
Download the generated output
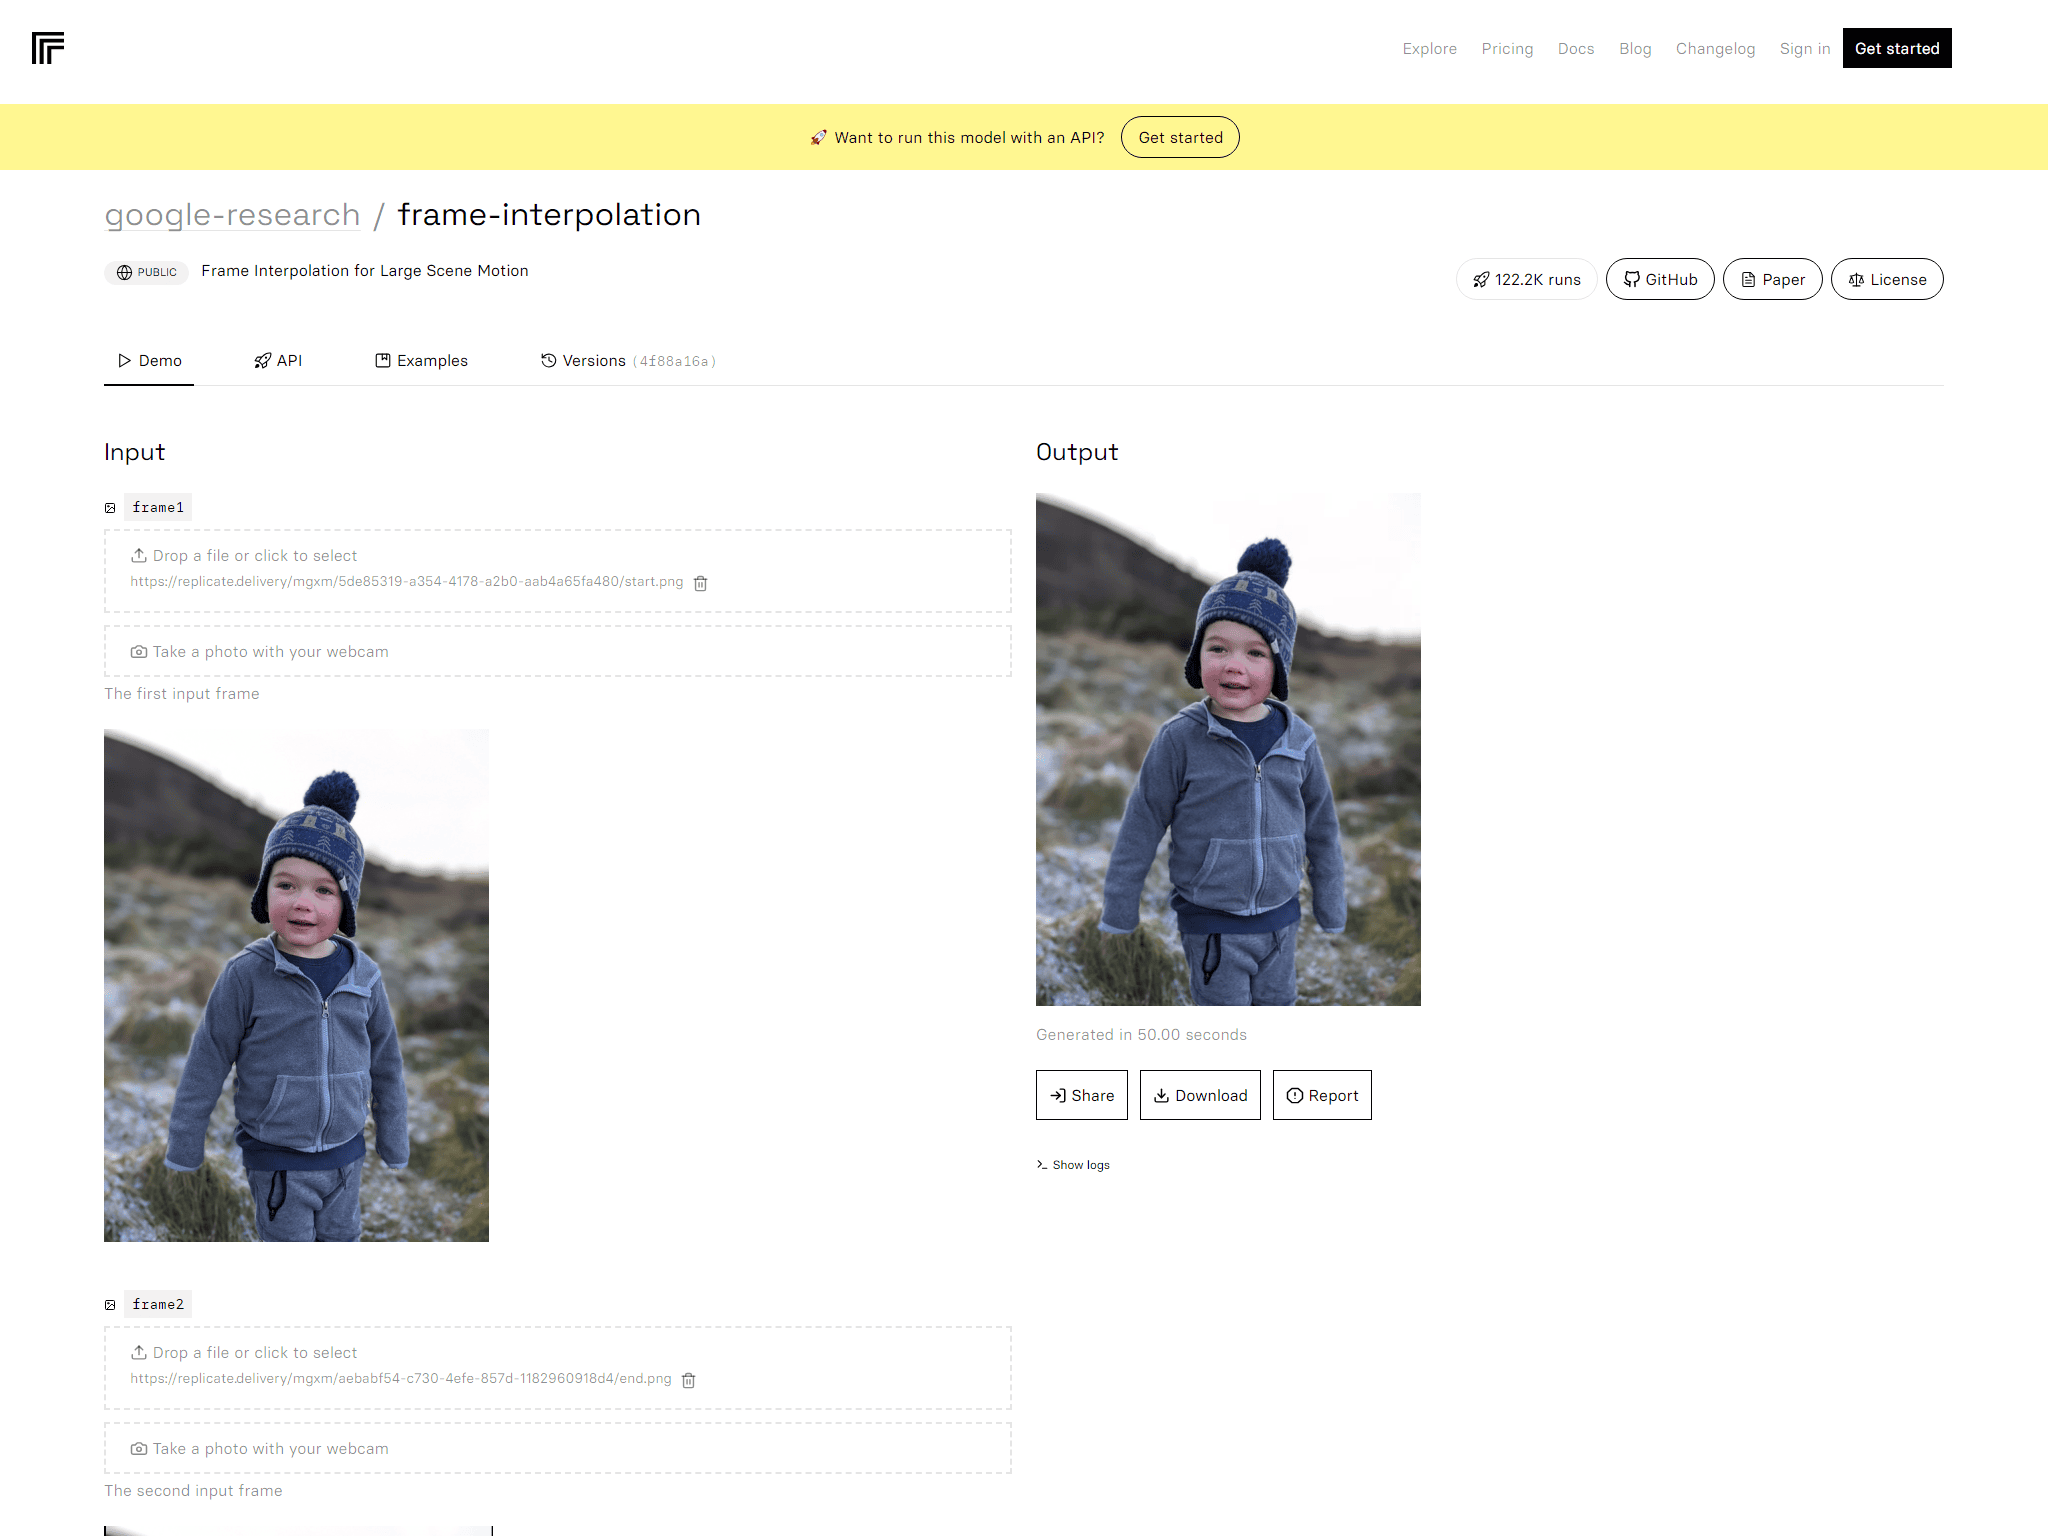point(1200,1095)
